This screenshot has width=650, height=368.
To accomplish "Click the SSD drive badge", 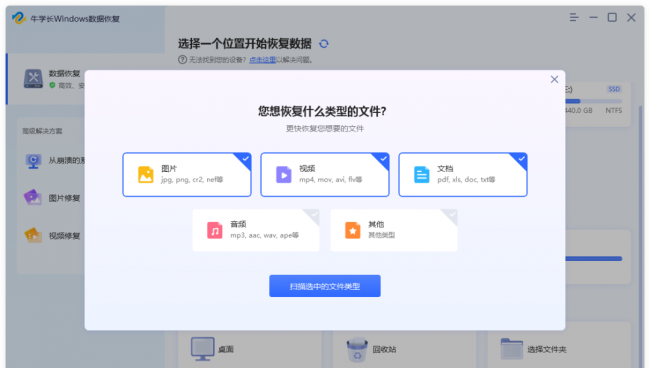I will 614,89.
